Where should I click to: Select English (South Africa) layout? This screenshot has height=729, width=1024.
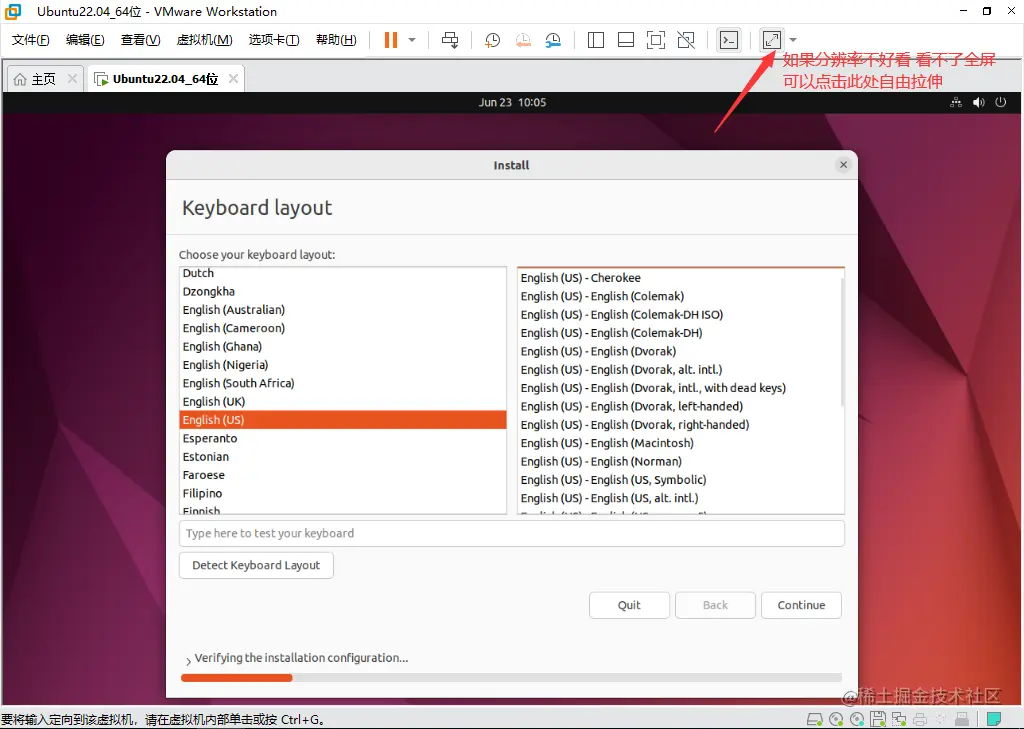(343, 383)
